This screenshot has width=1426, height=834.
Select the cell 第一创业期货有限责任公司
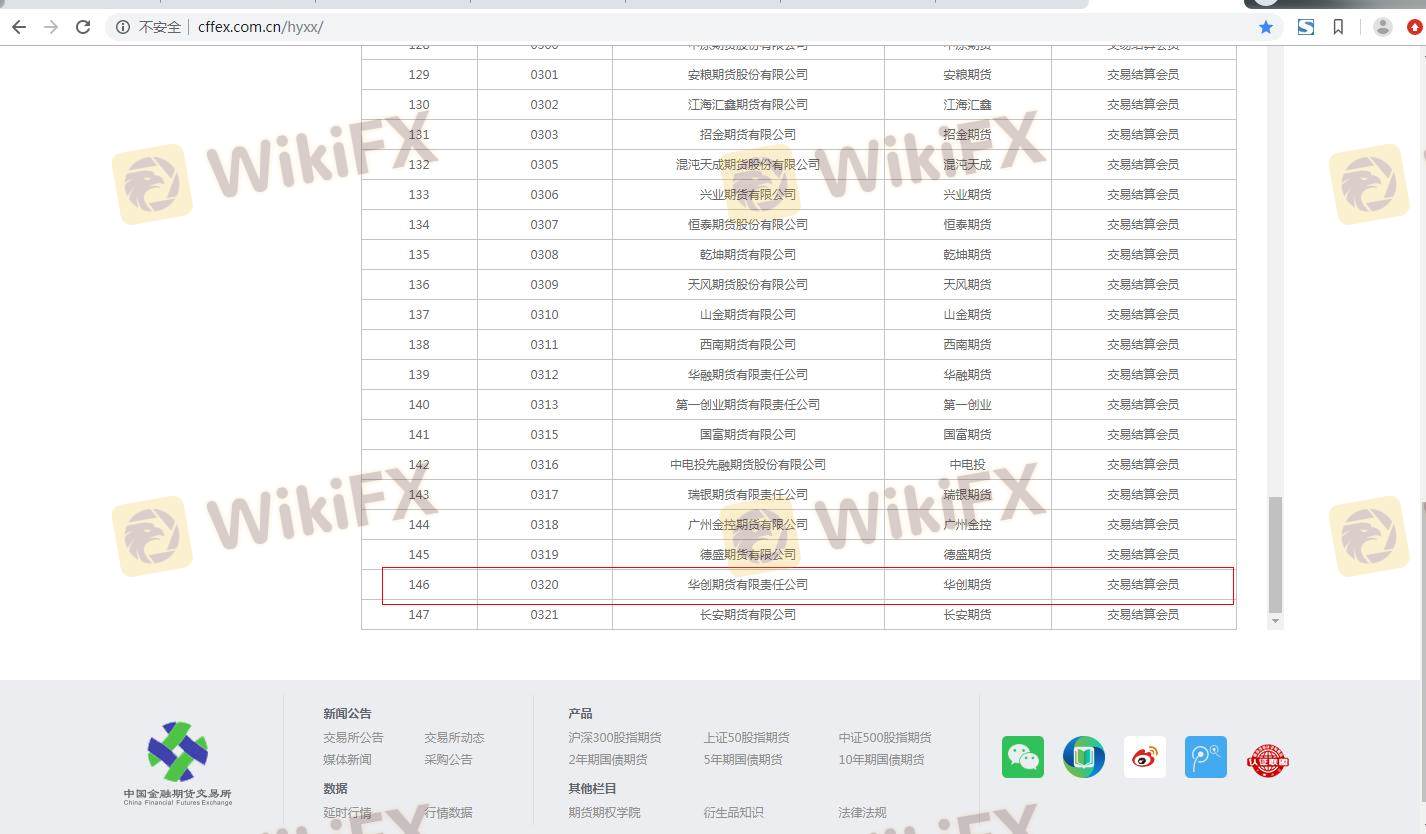click(748, 404)
